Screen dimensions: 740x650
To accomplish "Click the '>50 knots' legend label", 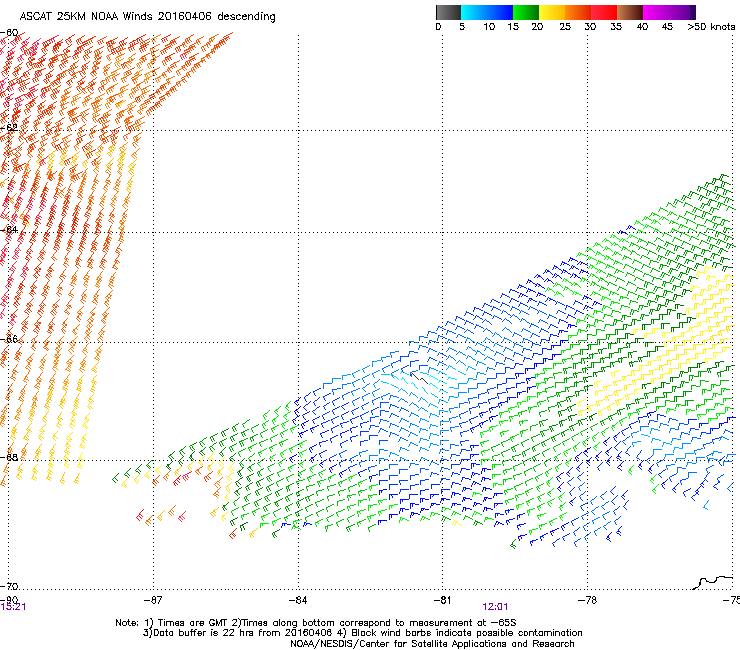I will point(711,27).
